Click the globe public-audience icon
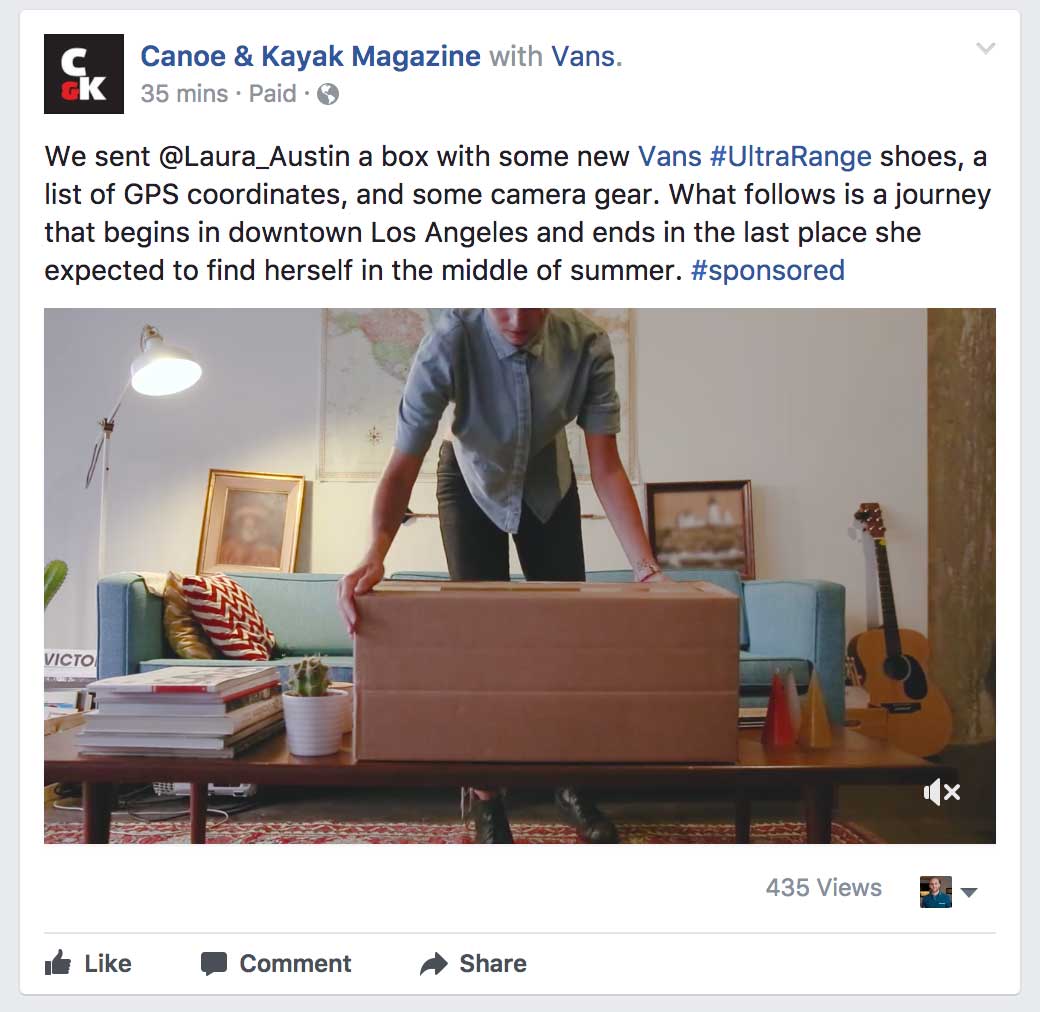This screenshot has width=1040, height=1012. click(328, 94)
